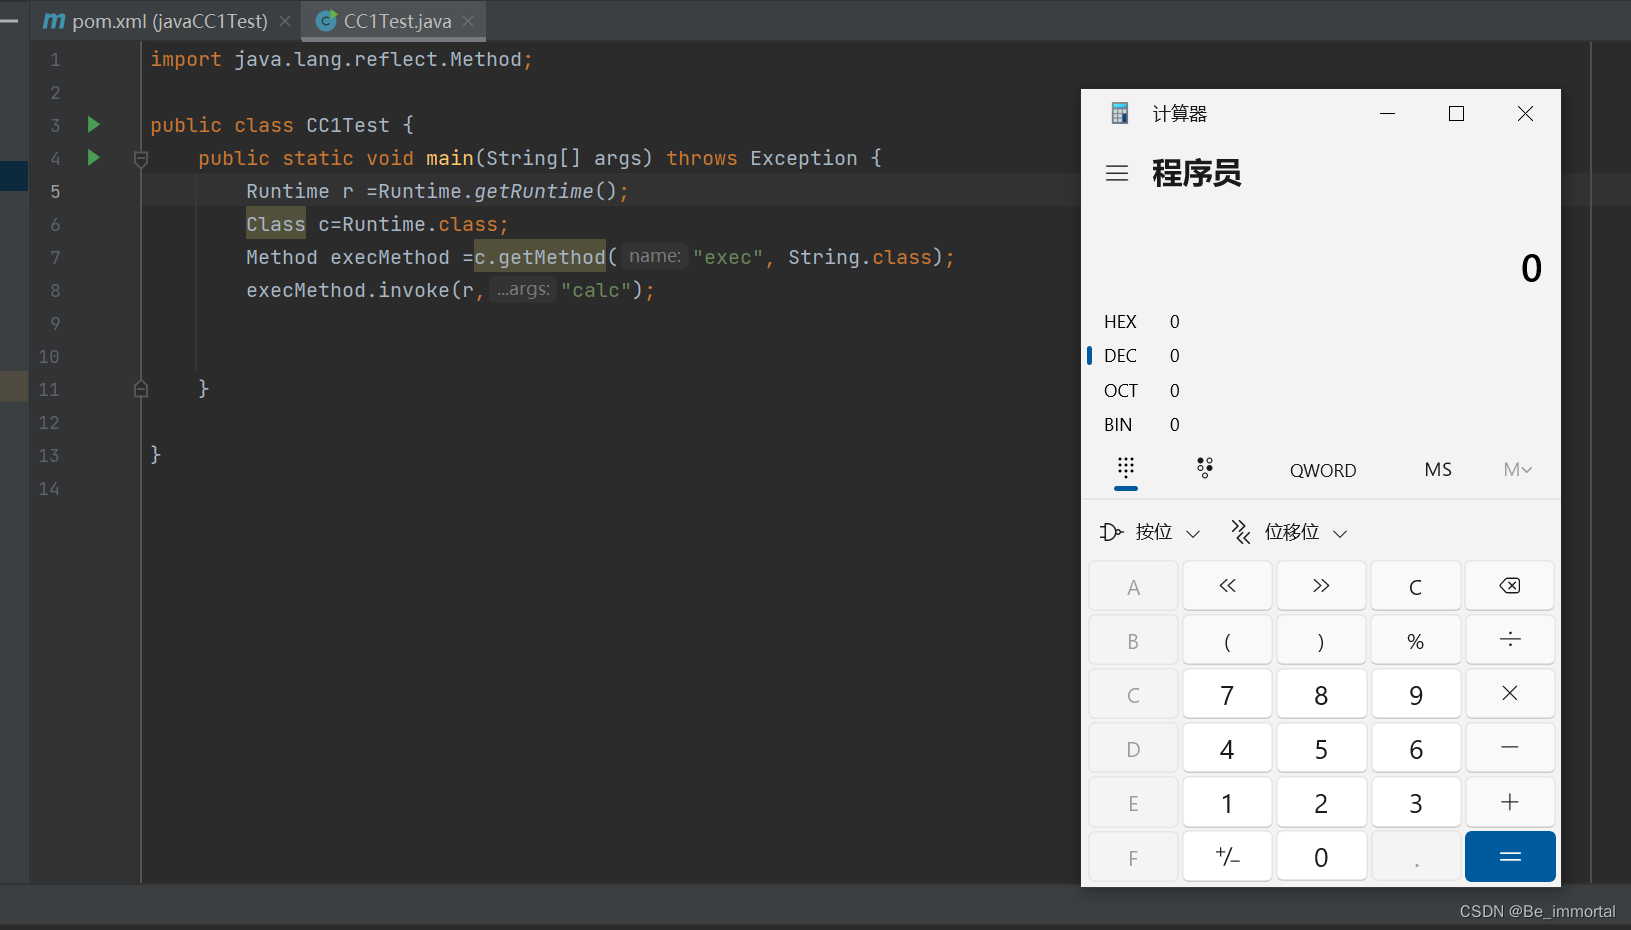
Task: Click the minus operator key
Action: click(1510, 748)
